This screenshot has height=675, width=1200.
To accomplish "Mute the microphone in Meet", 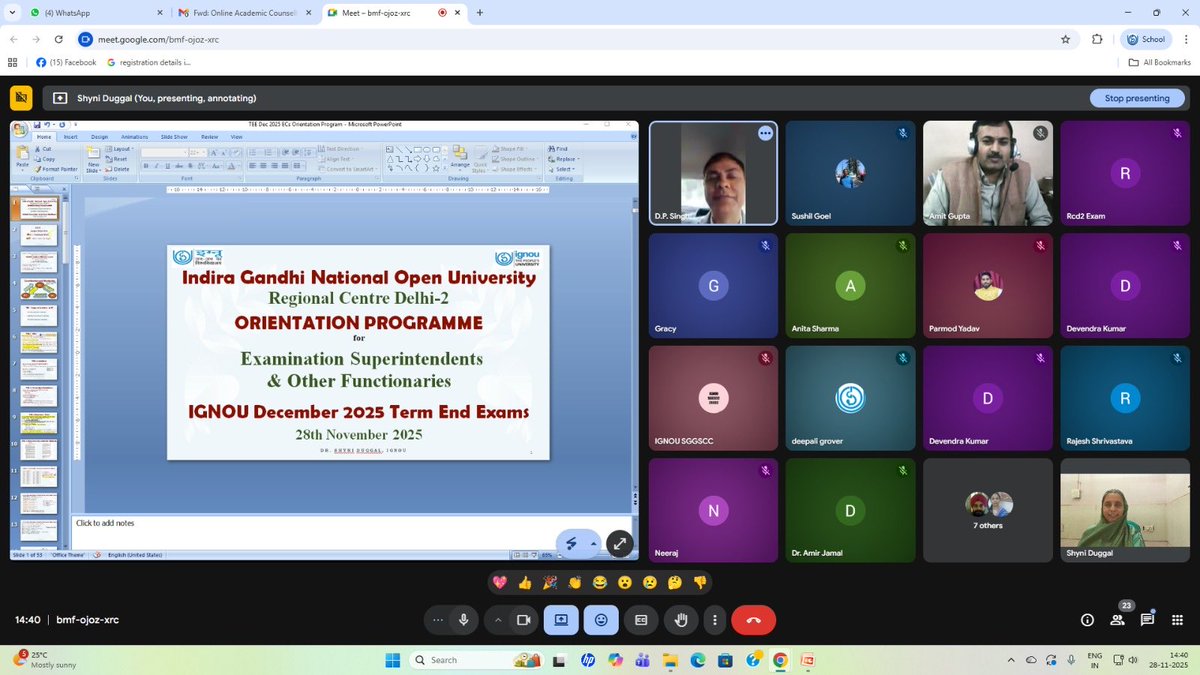I will tap(464, 620).
